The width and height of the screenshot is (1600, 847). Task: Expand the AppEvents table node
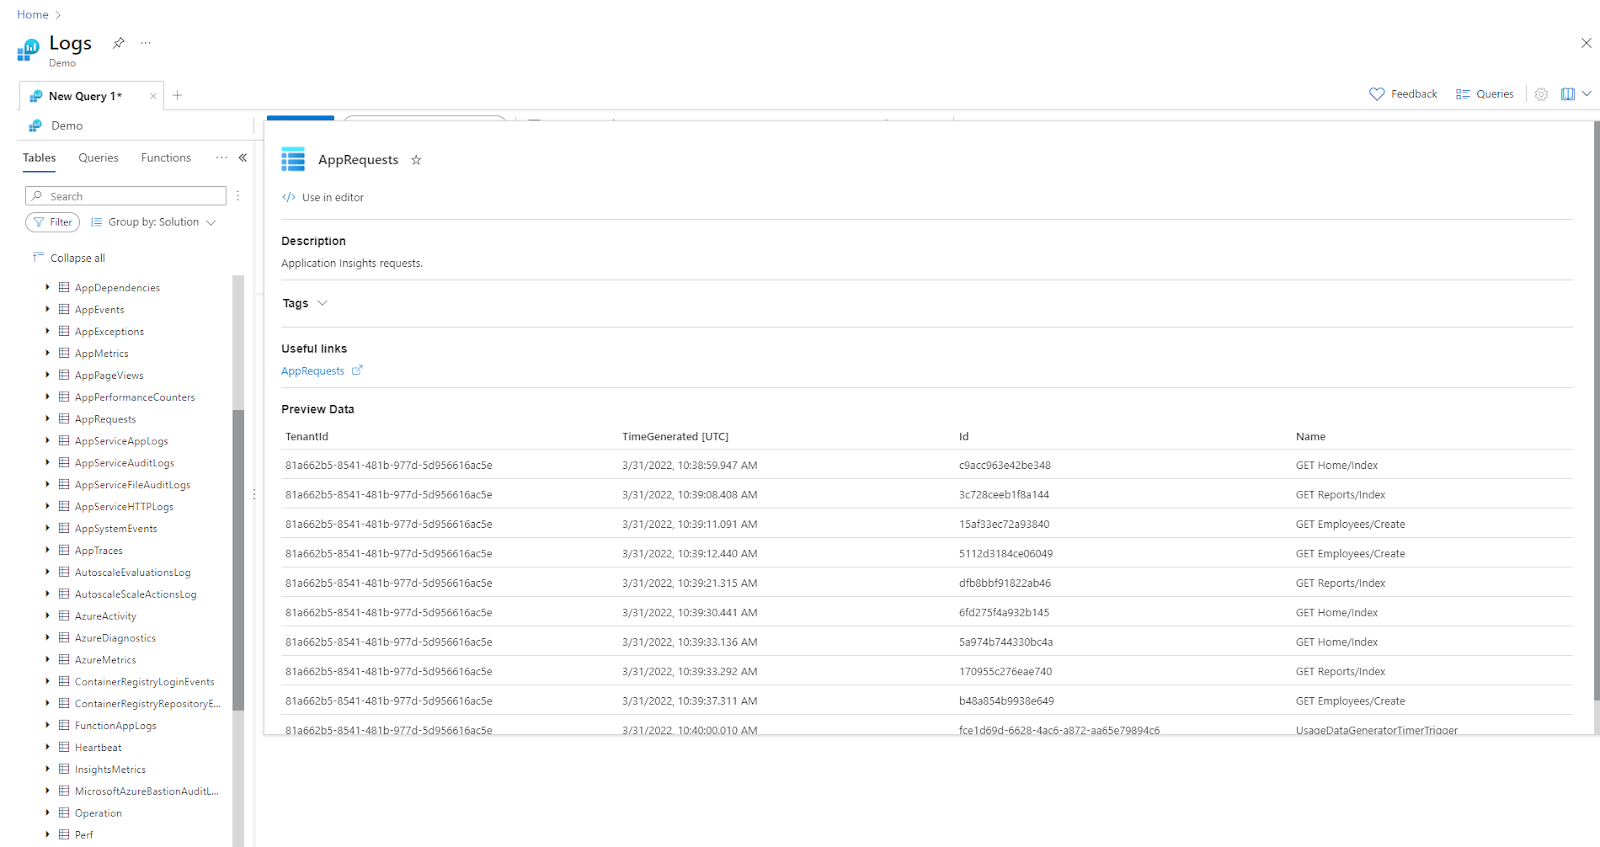(x=47, y=309)
